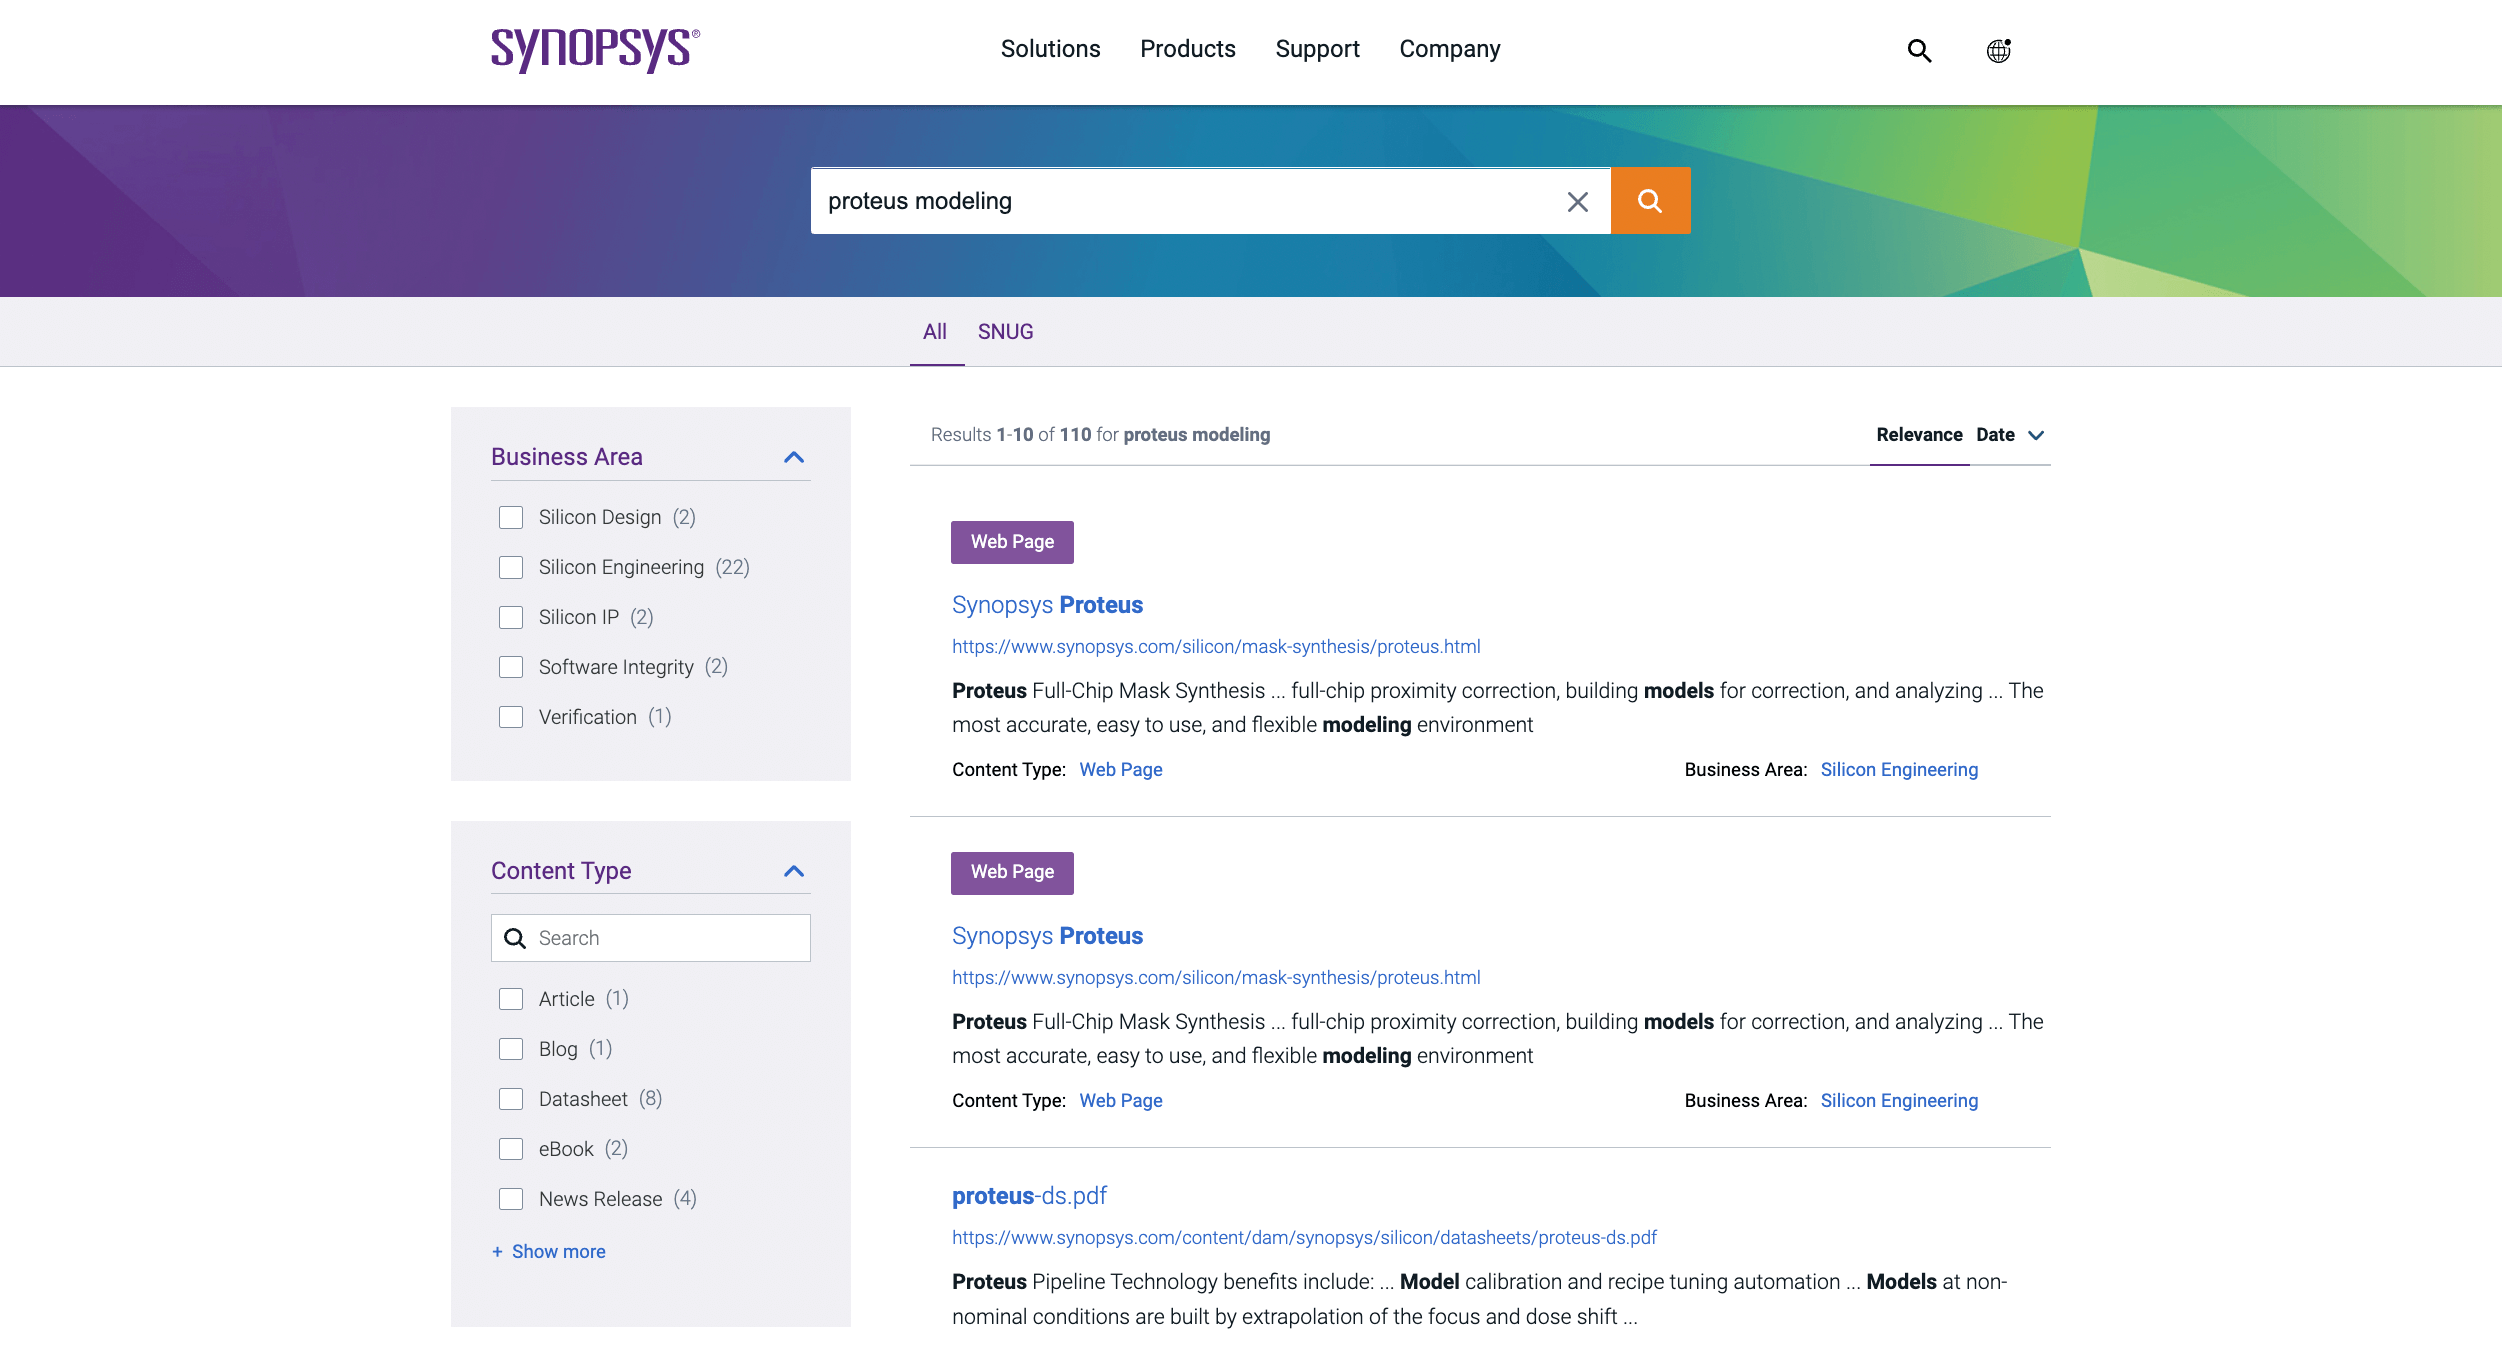The height and width of the screenshot is (1350, 2502).
Task: Check the Silicon Engineering filter
Action: 511,567
